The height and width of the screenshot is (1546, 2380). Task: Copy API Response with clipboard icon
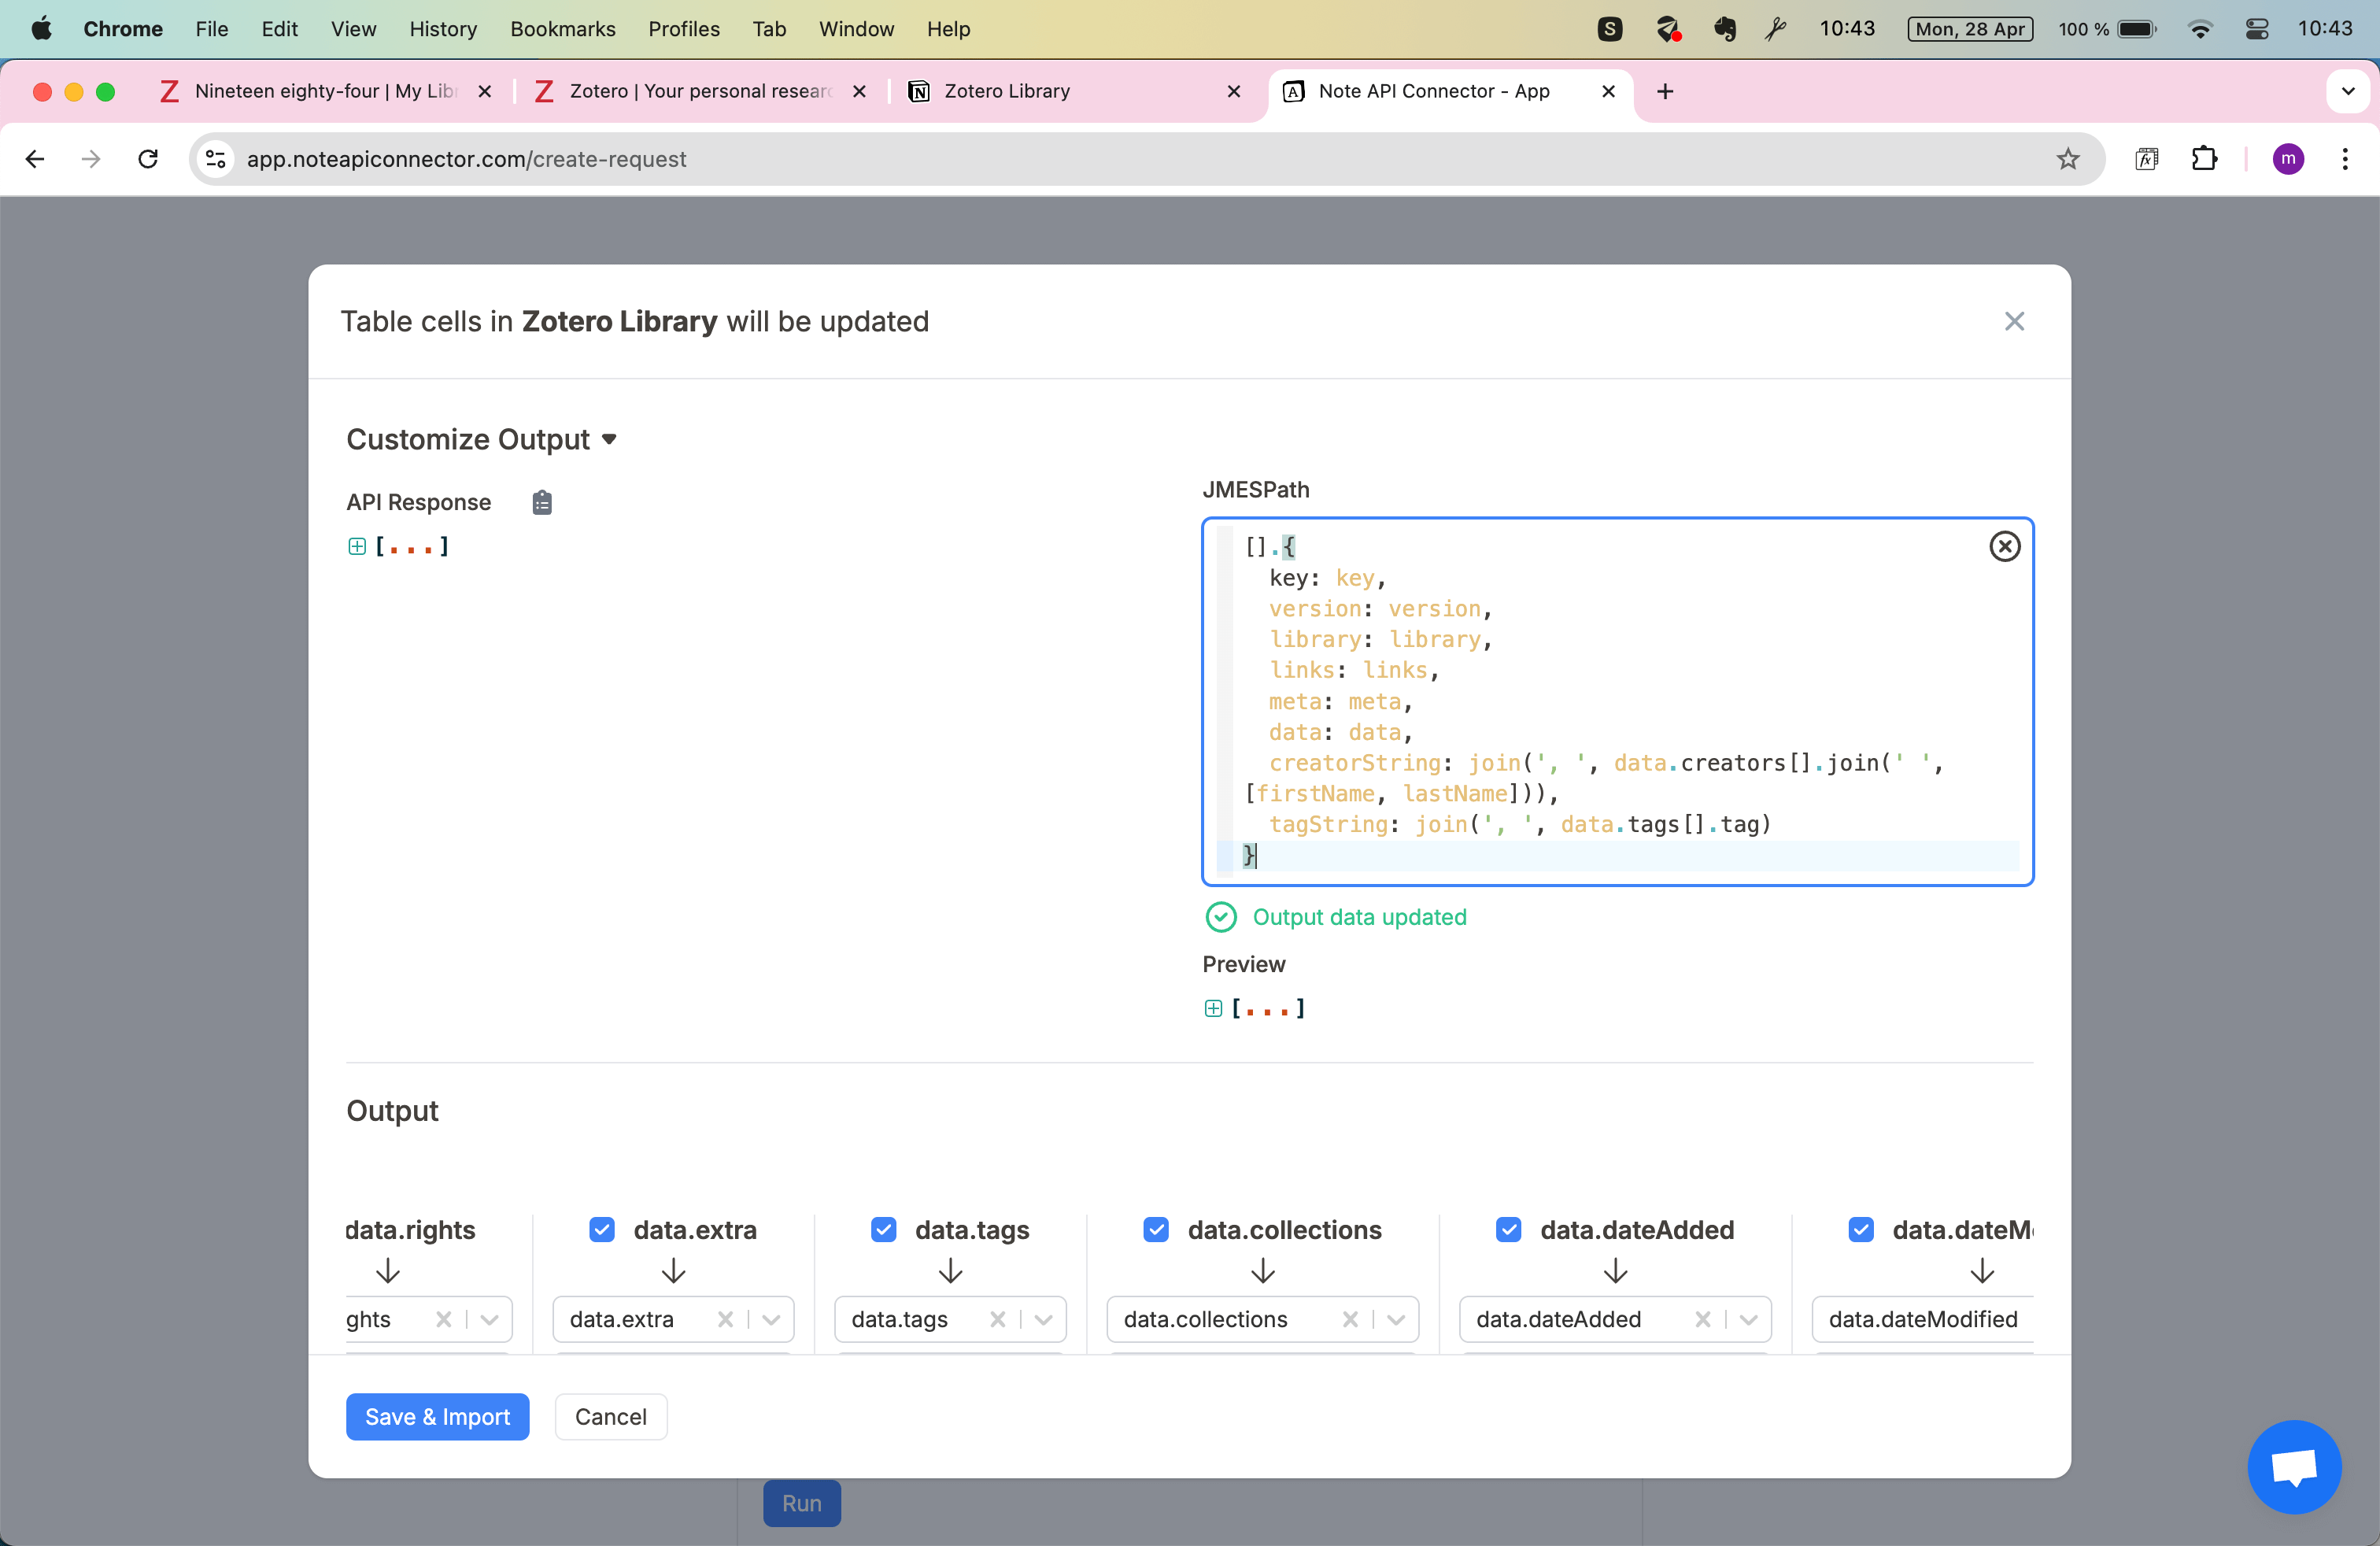pos(542,502)
